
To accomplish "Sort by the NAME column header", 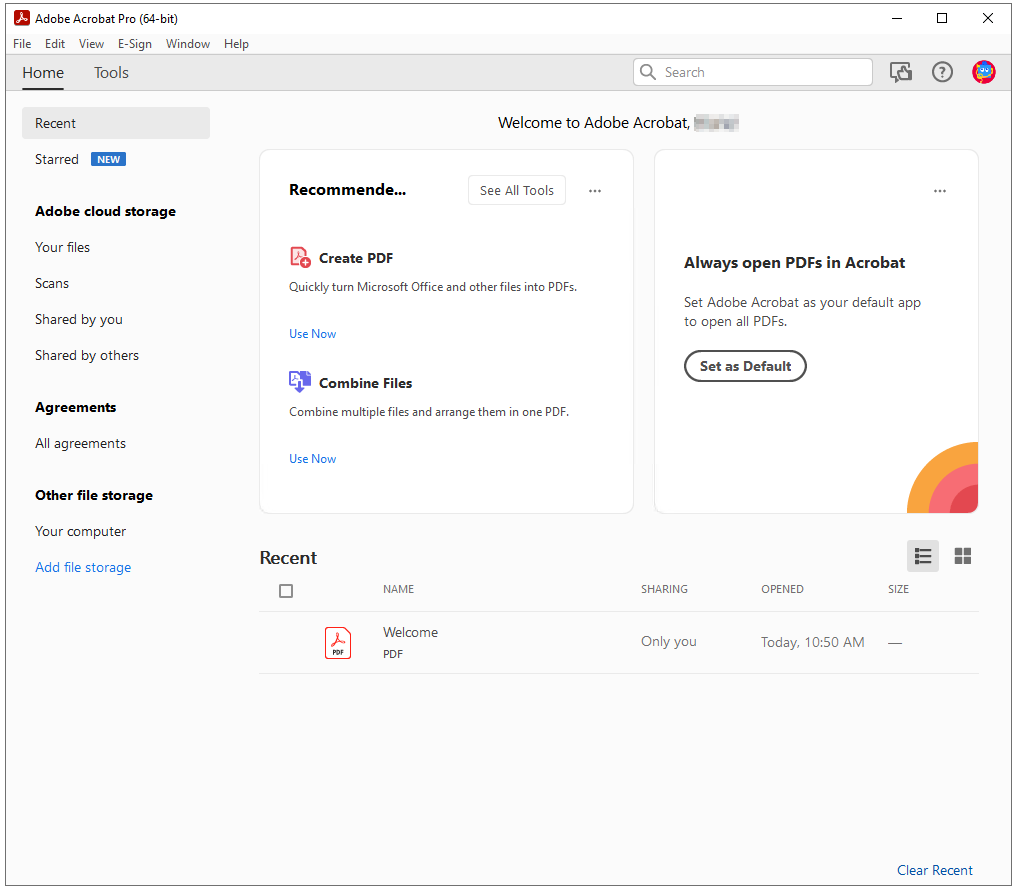I will click(398, 589).
